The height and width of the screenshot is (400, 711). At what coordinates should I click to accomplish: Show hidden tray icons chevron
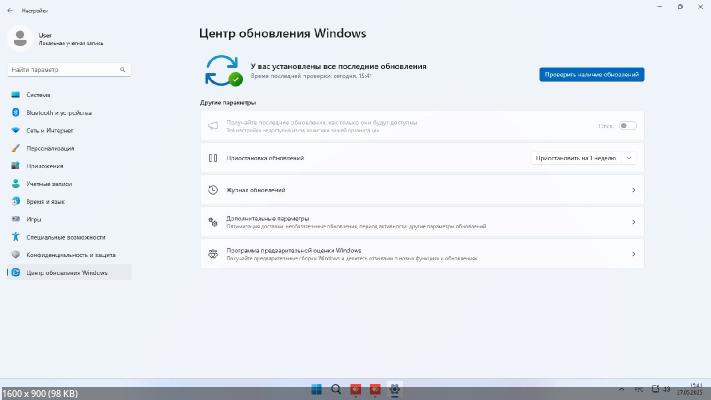coord(621,389)
